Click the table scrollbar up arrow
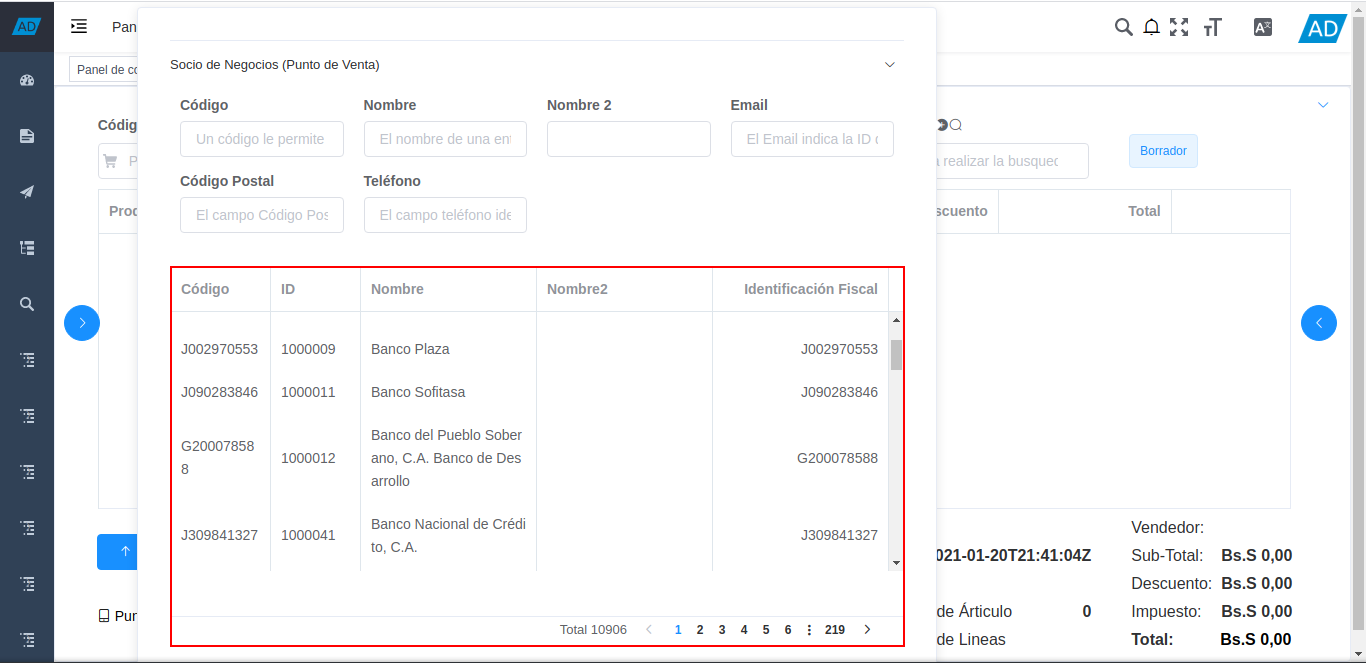 [896, 320]
